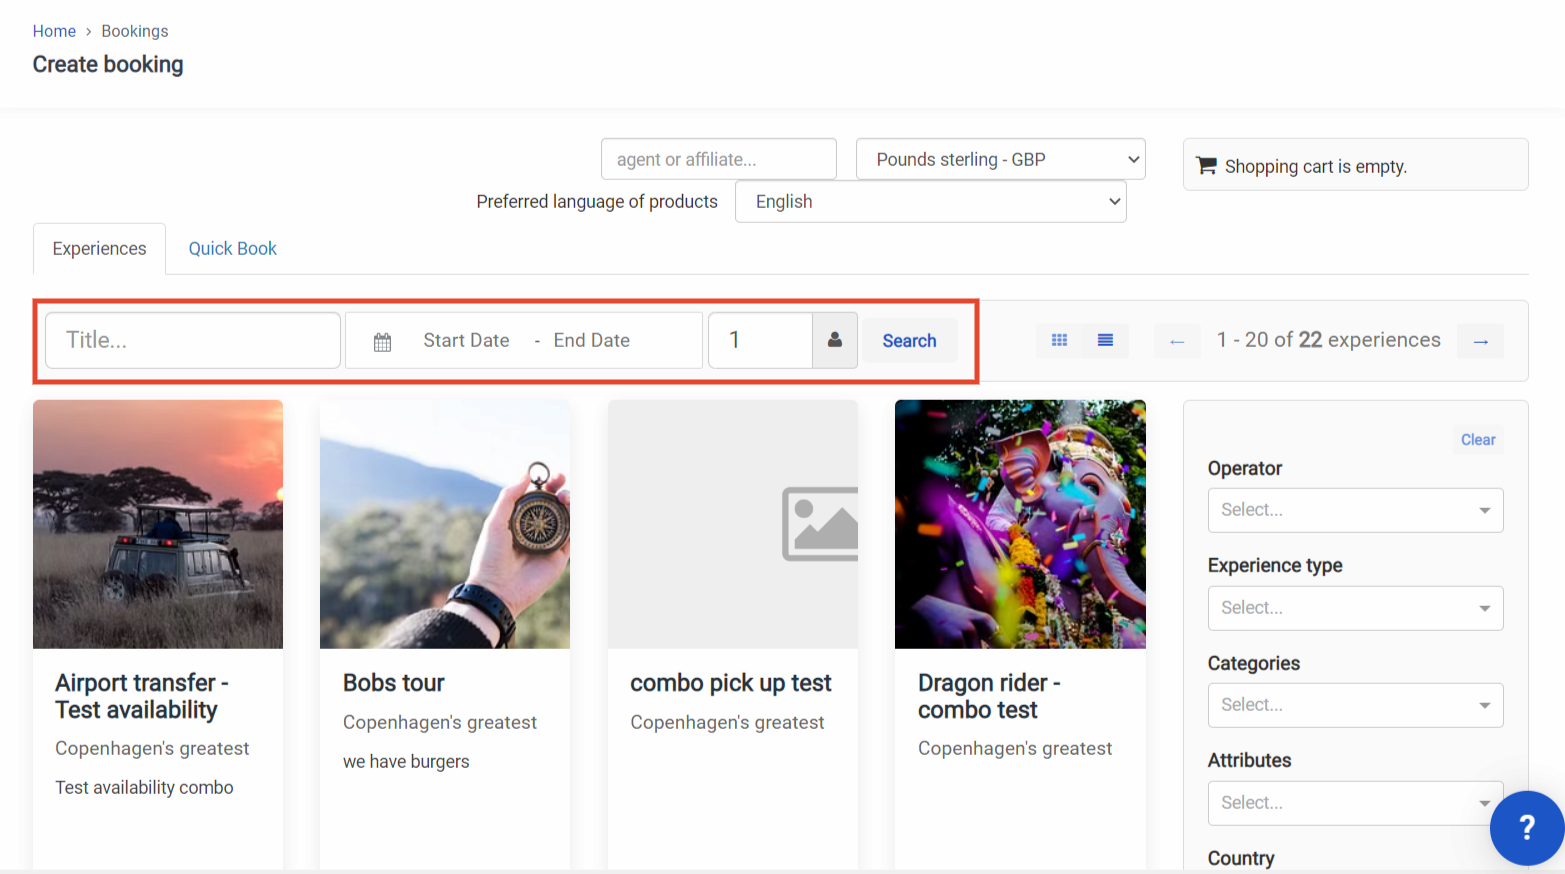The height and width of the screenshot is (874, 1565).
Task: Expand the Attributes select dropdown
Action: click(x=1355, y=803)
